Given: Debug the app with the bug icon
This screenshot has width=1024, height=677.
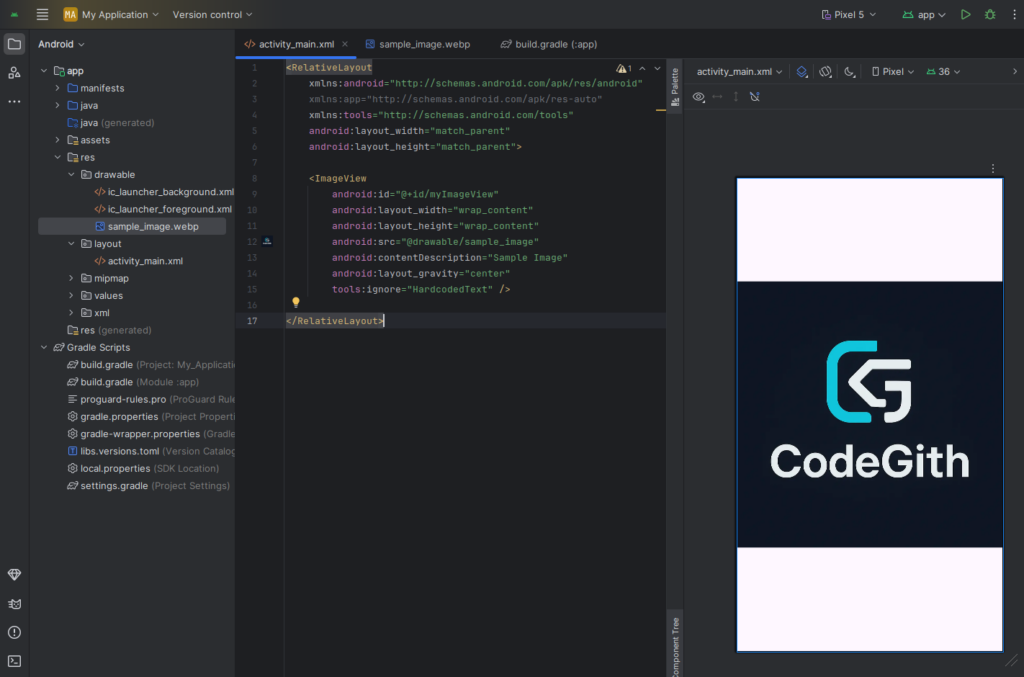Looking at the screenshot, I should 990,14.
